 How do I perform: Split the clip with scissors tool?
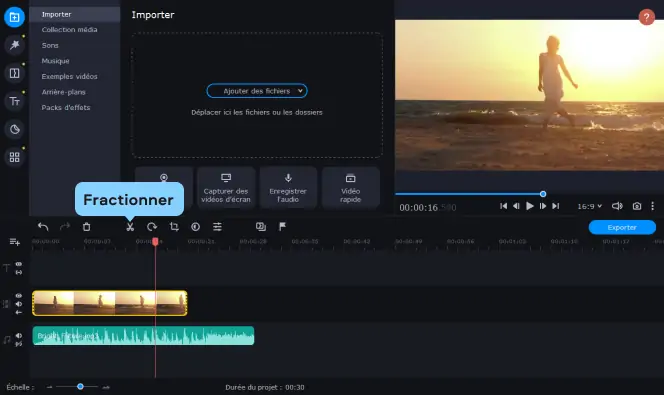[130, 227]
